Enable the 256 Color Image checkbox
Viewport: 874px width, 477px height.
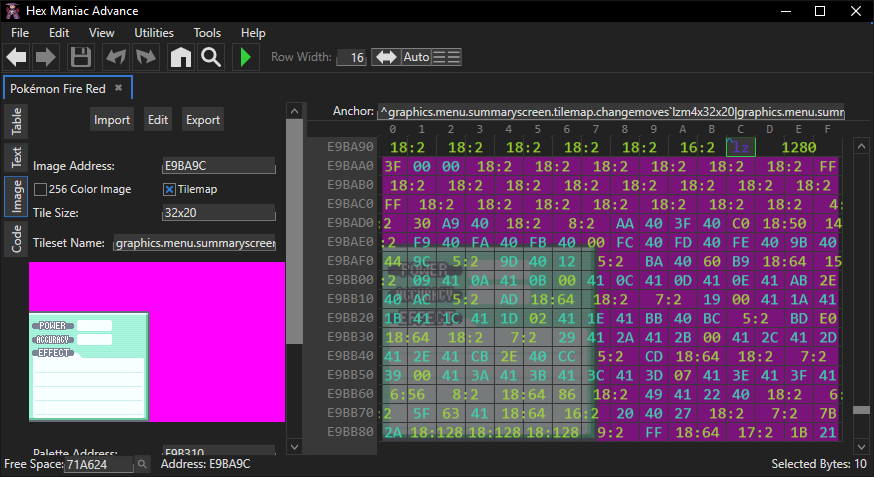point(41,189)
